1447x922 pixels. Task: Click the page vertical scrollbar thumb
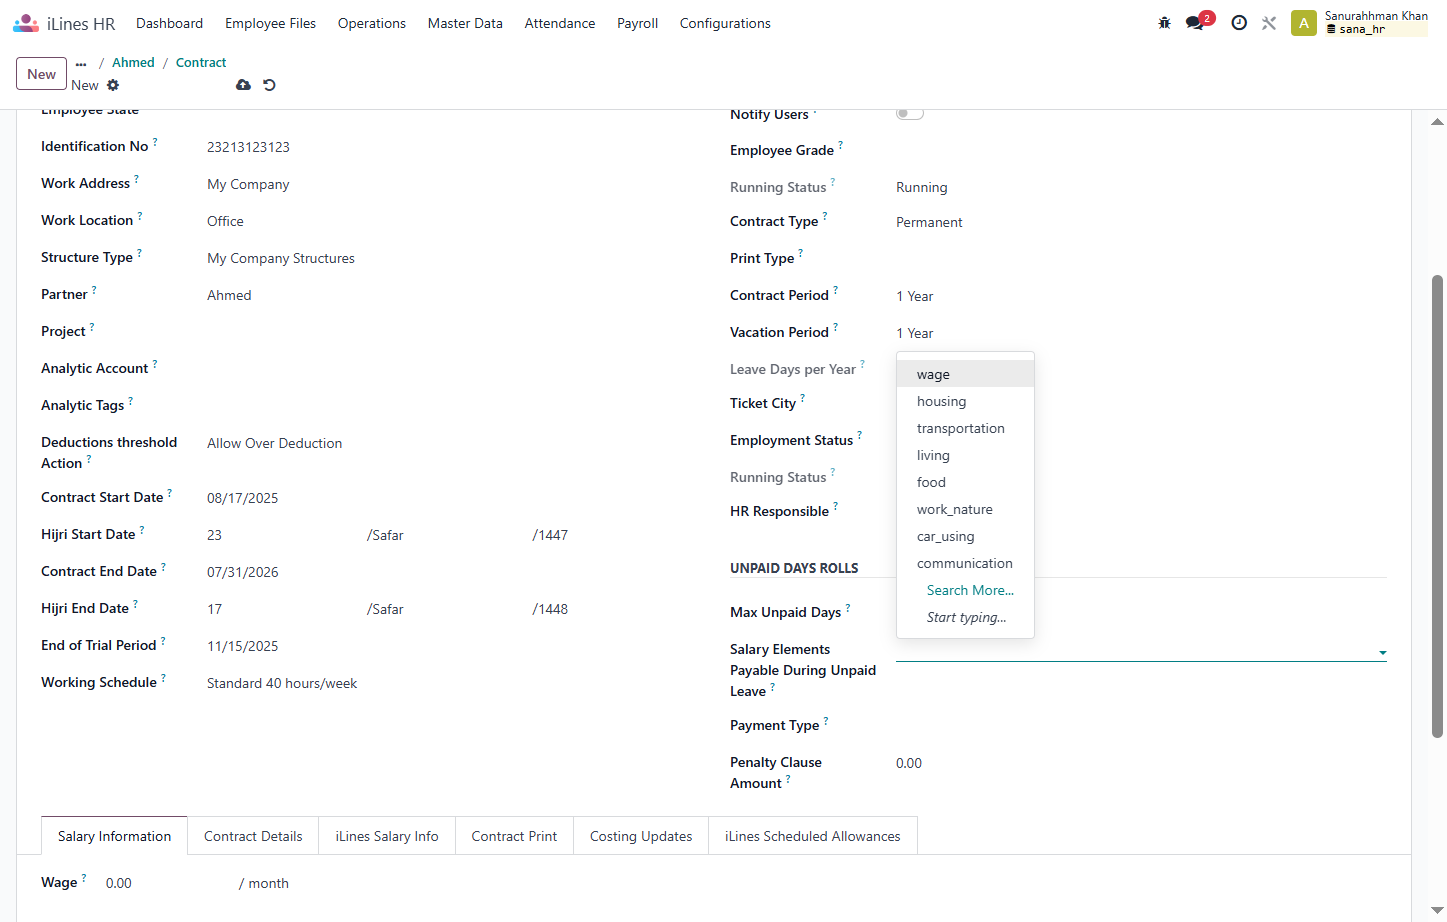click(1437, 506)
